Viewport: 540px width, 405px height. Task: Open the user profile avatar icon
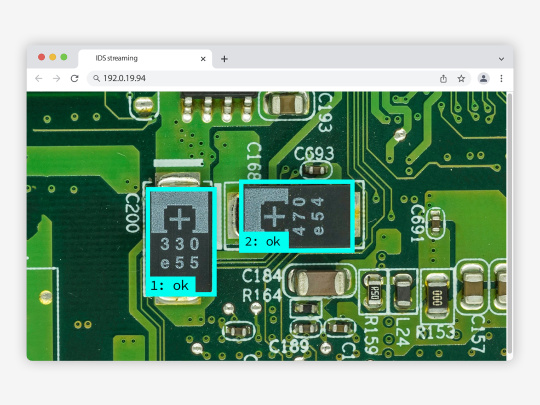click(x=484, y=79)
